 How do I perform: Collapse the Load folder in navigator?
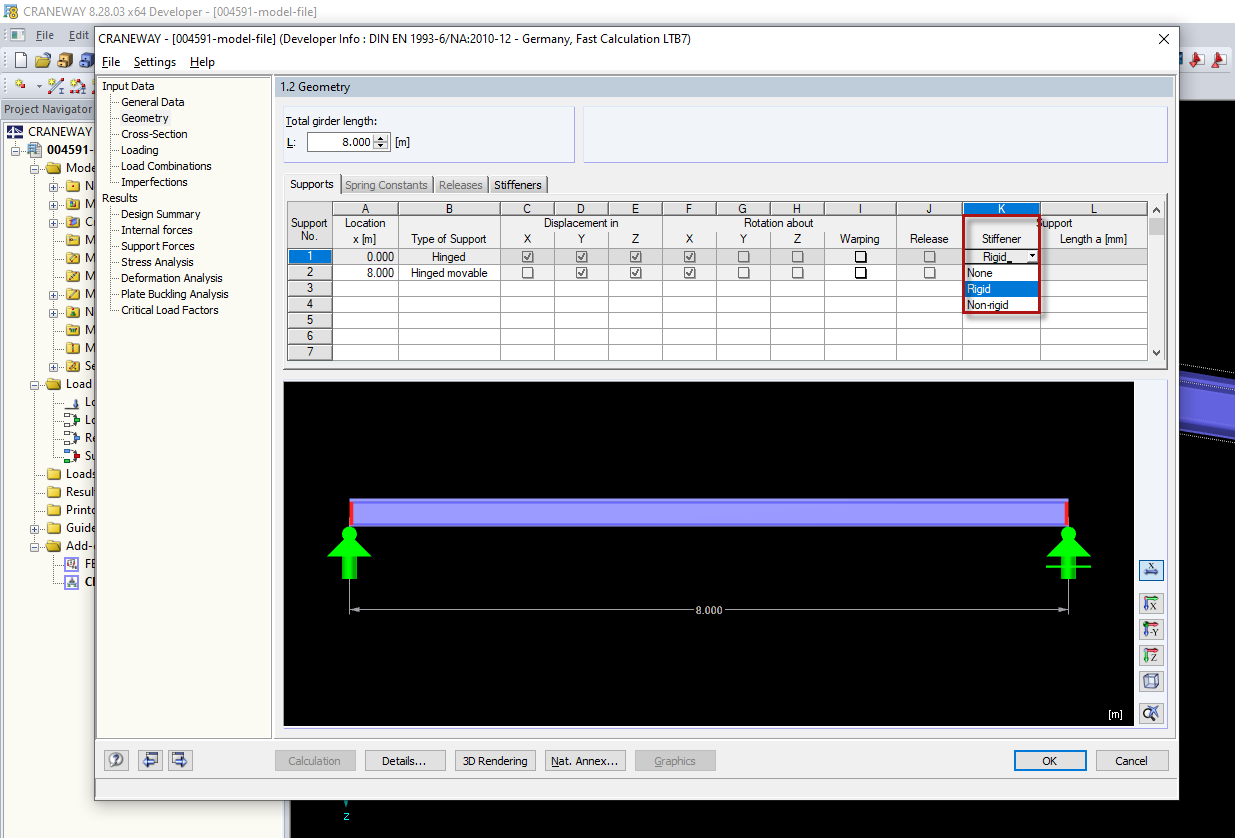35,384
